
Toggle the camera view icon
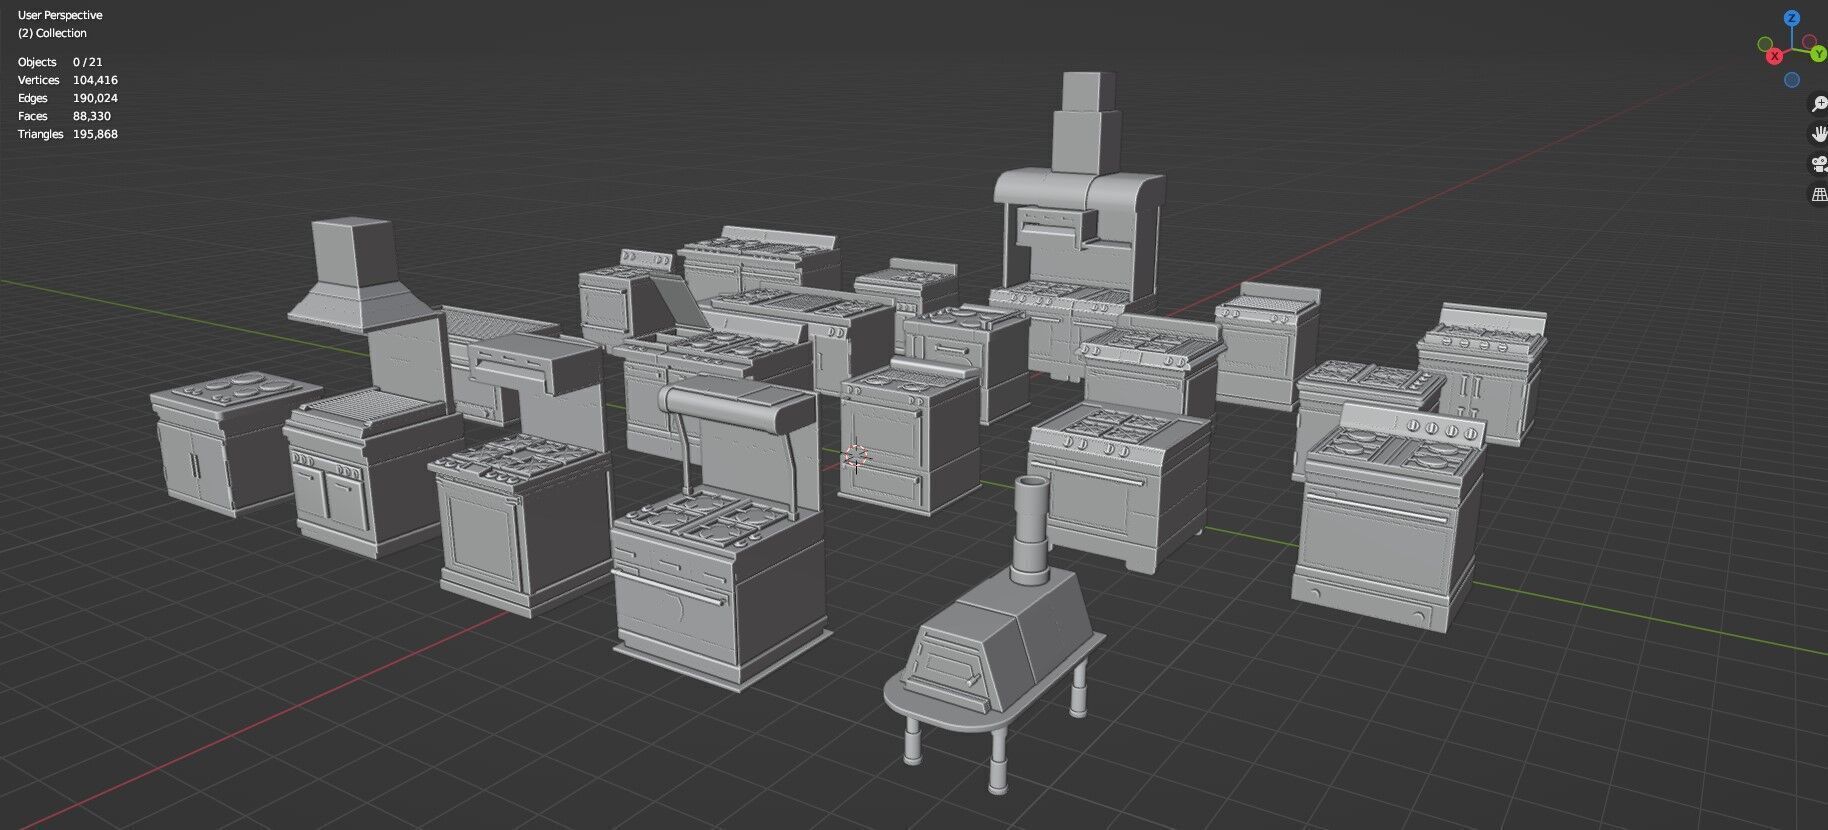click(1819, 164)
